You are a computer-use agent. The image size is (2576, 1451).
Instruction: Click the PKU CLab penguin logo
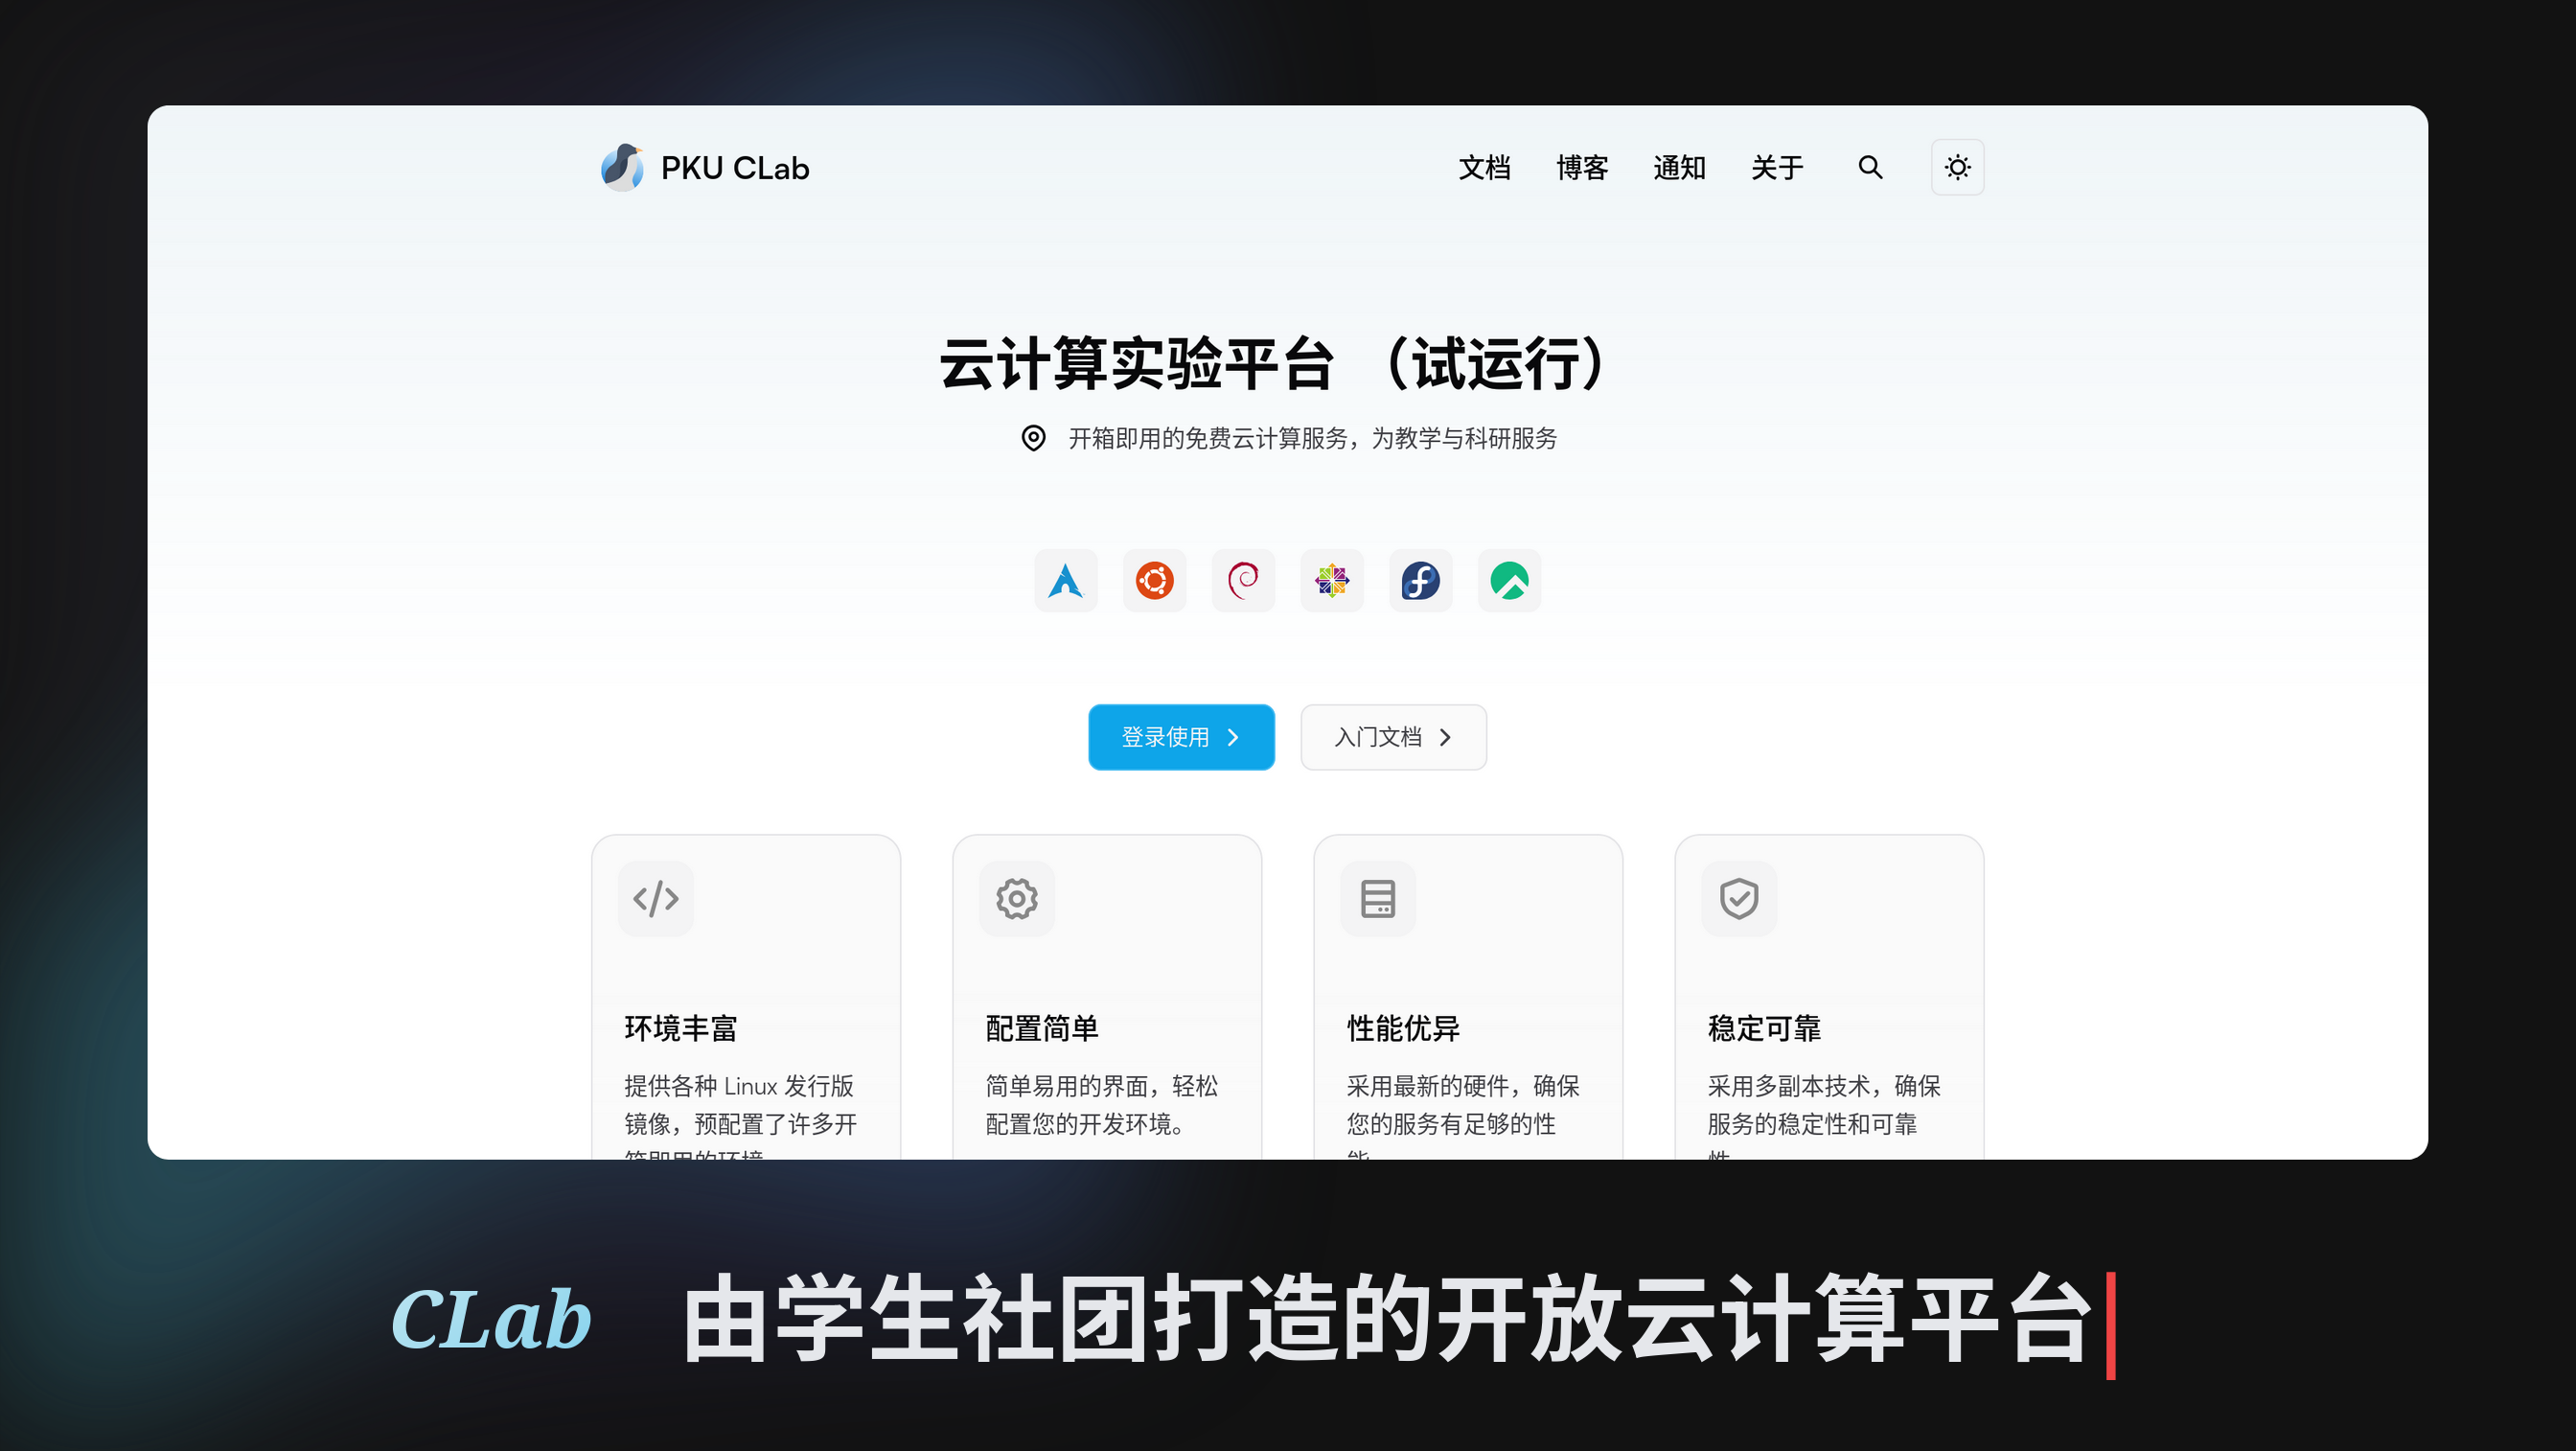pos(621,167)
